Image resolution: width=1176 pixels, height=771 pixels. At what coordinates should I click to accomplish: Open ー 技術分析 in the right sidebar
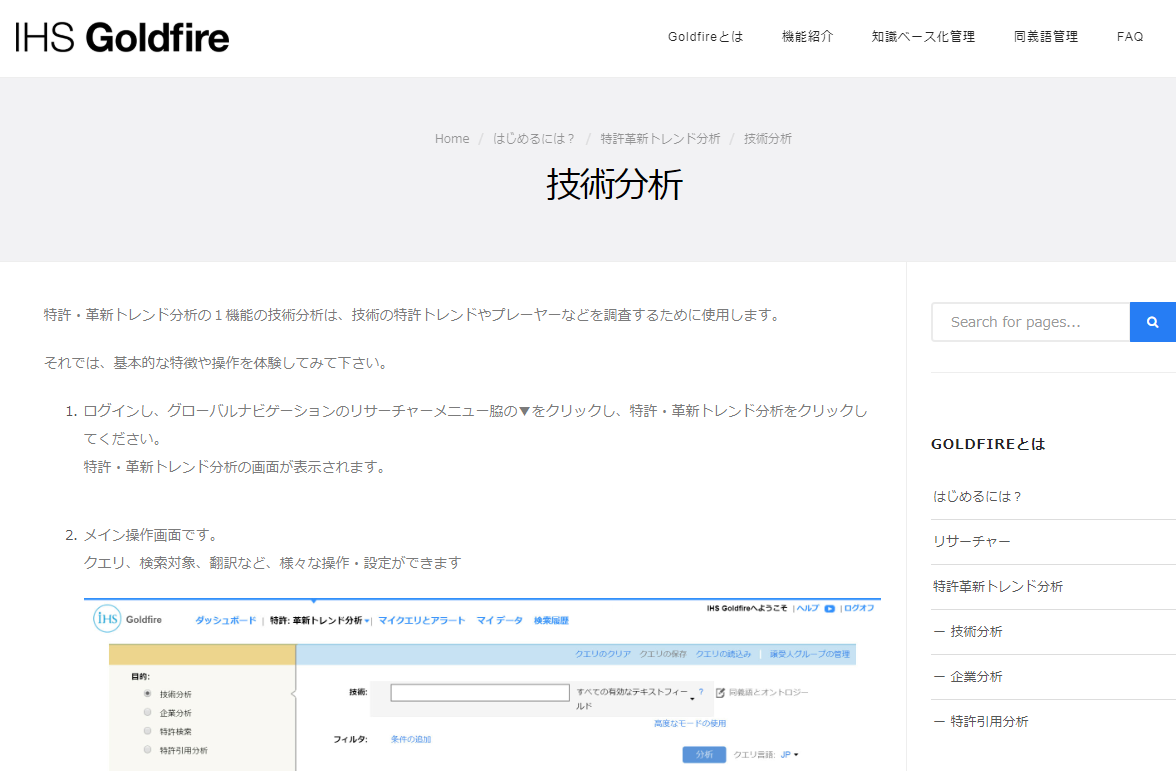(x=968, y=632)
